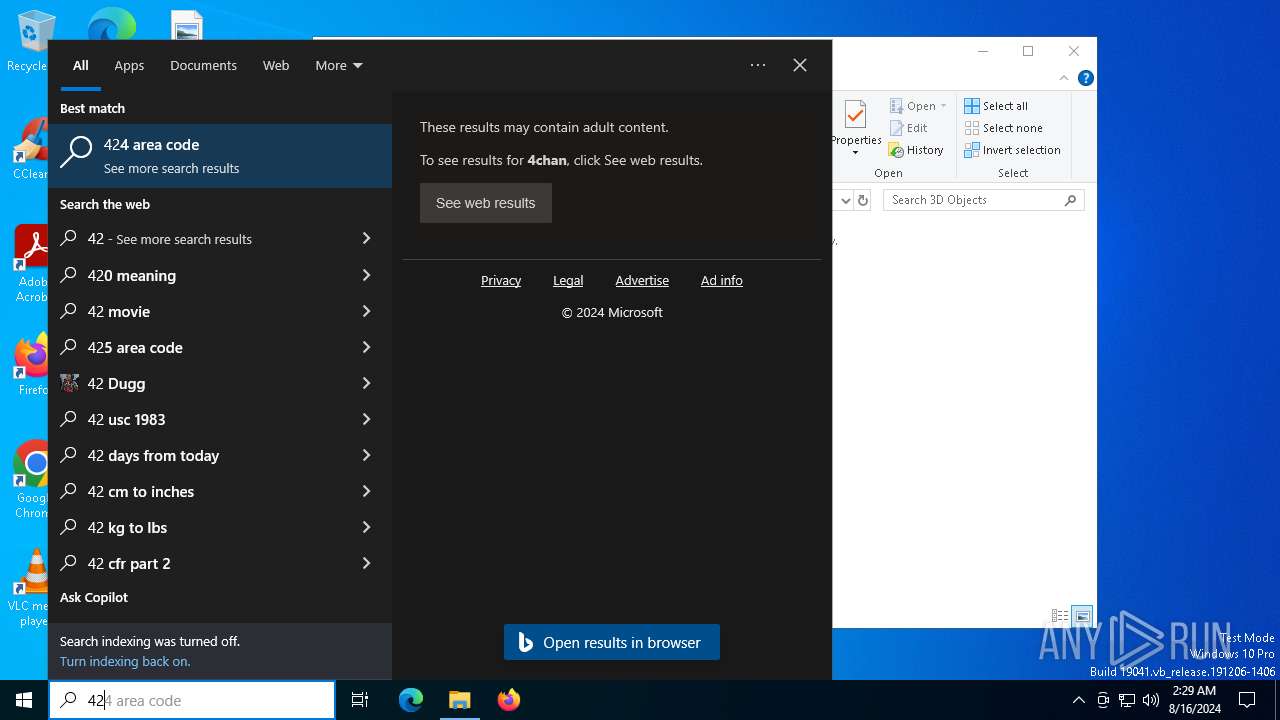Switch Explorer to details view icon
1280x720 pixels.
pos(1059,616)
